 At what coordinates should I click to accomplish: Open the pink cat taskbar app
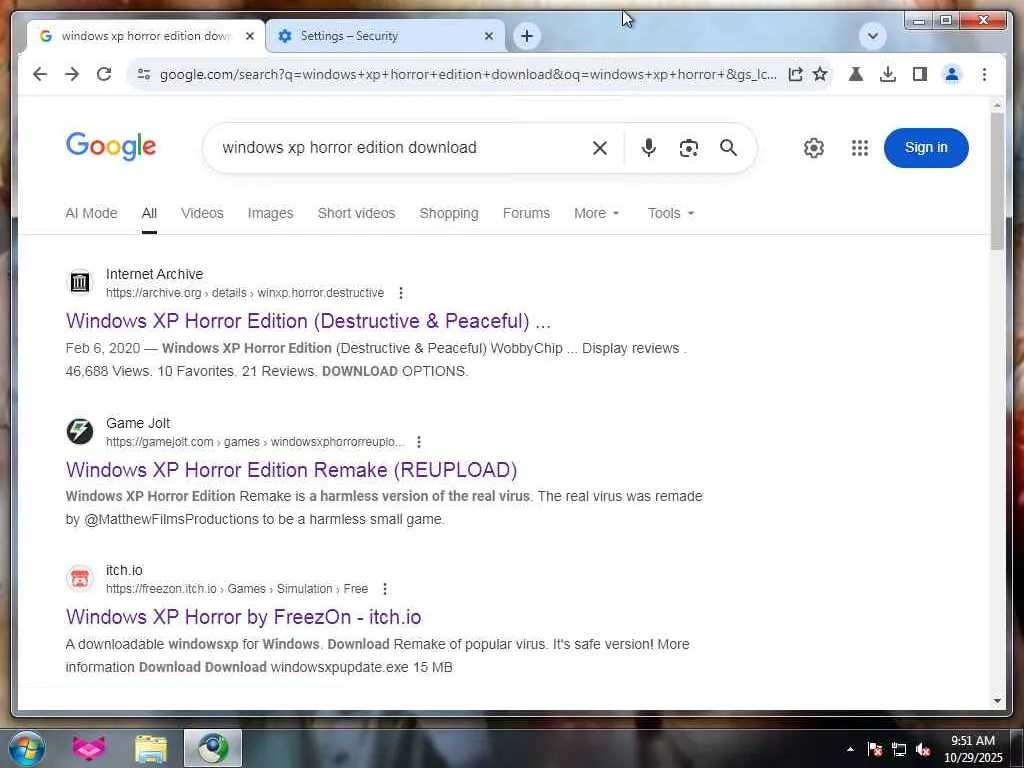tap(89, 748)
